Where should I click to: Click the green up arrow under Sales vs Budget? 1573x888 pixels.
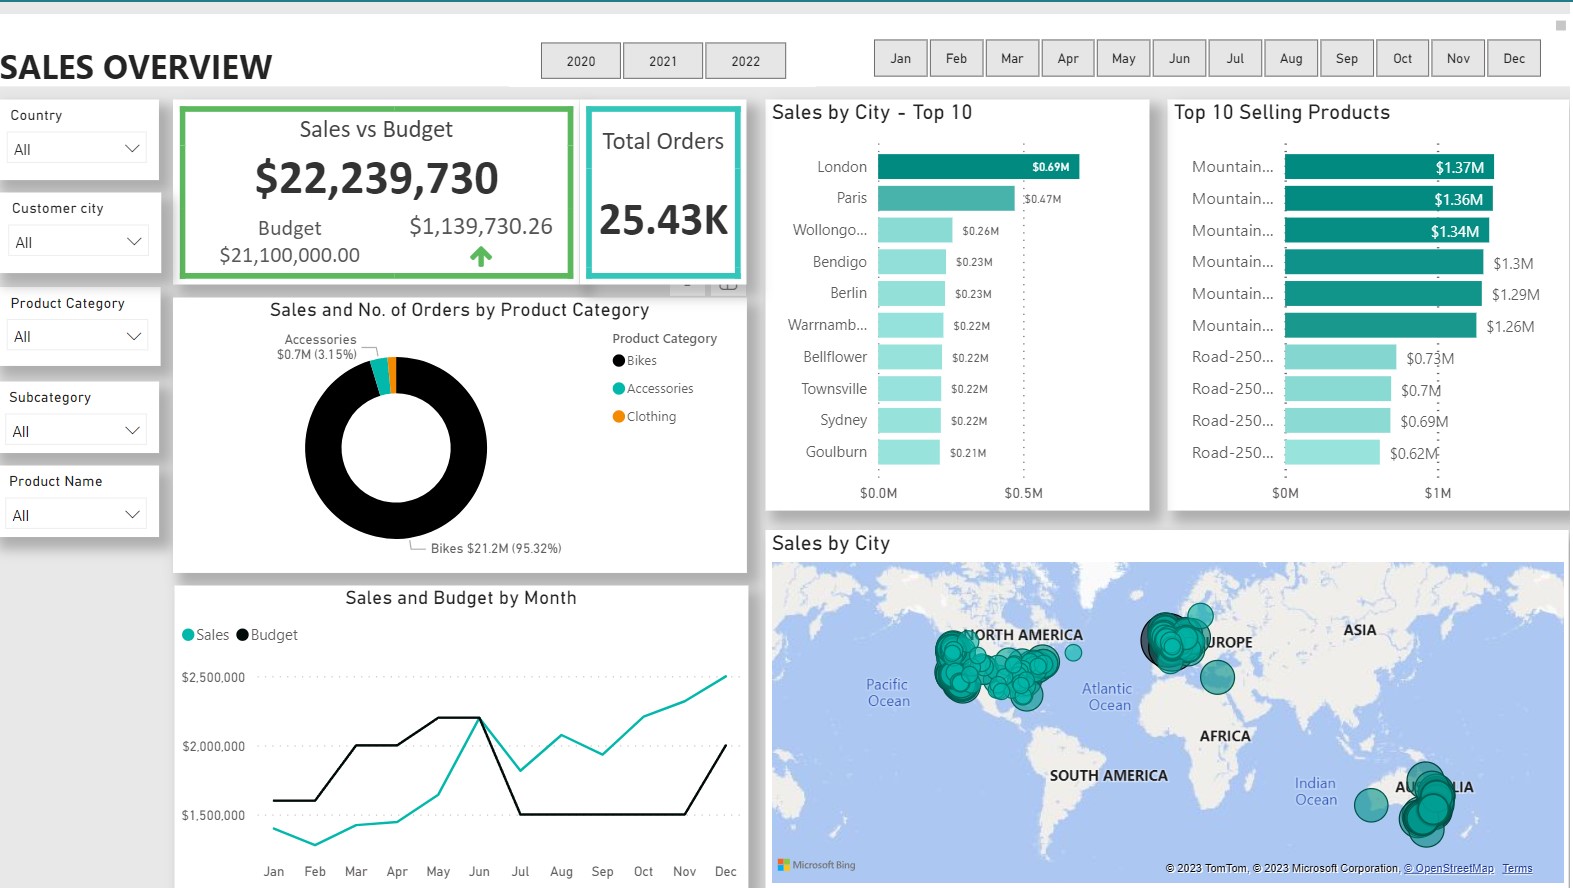click(481, 257)
